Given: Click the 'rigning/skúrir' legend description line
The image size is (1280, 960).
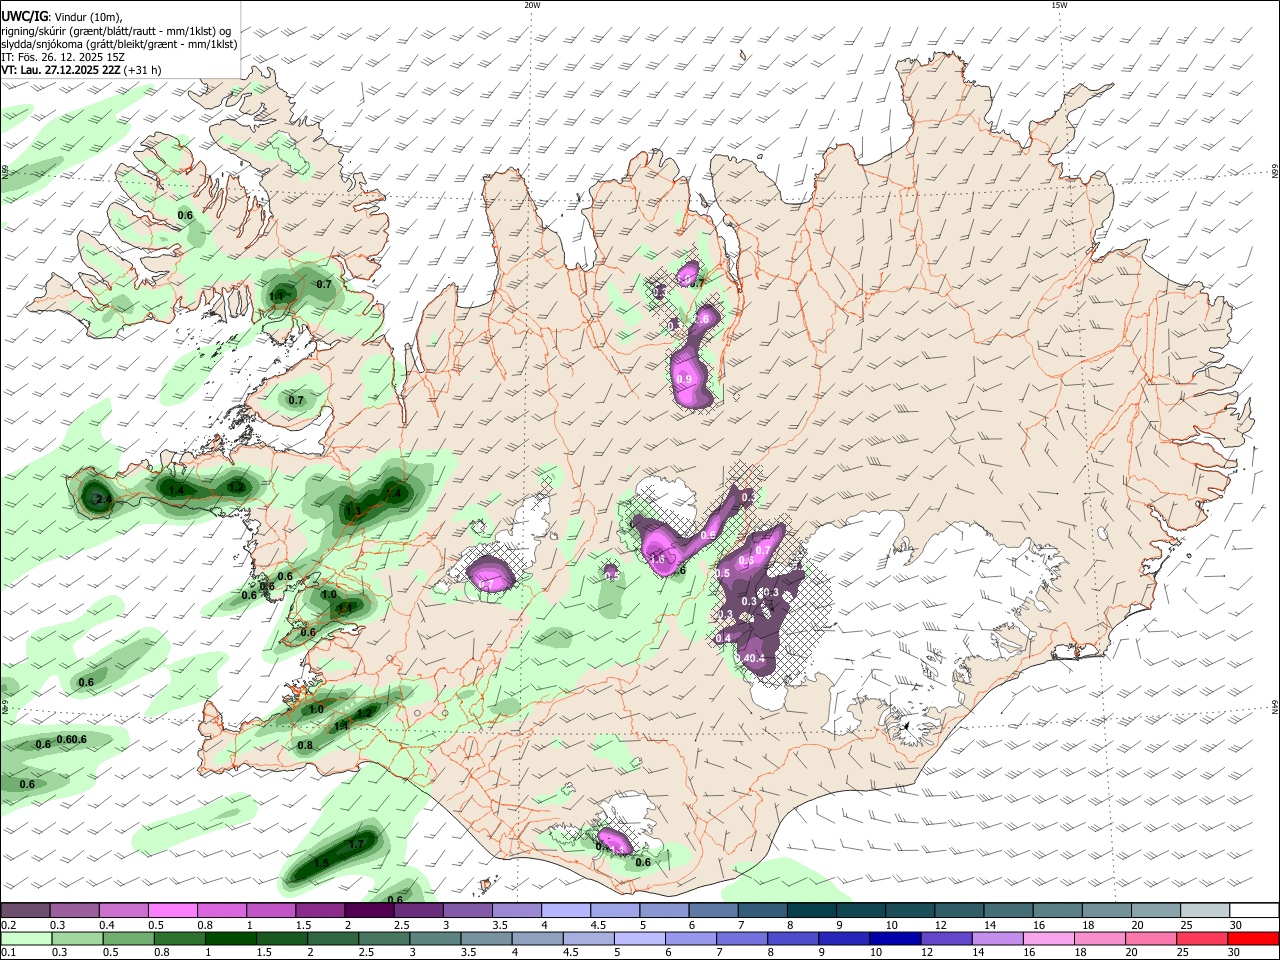Looking at the screenshot, I should (117, 30).
